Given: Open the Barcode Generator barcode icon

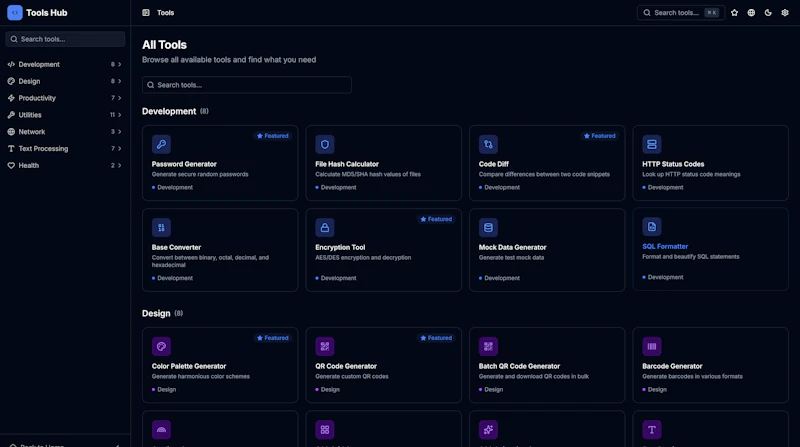Looking at the screenshot, I should click(652, 346).
